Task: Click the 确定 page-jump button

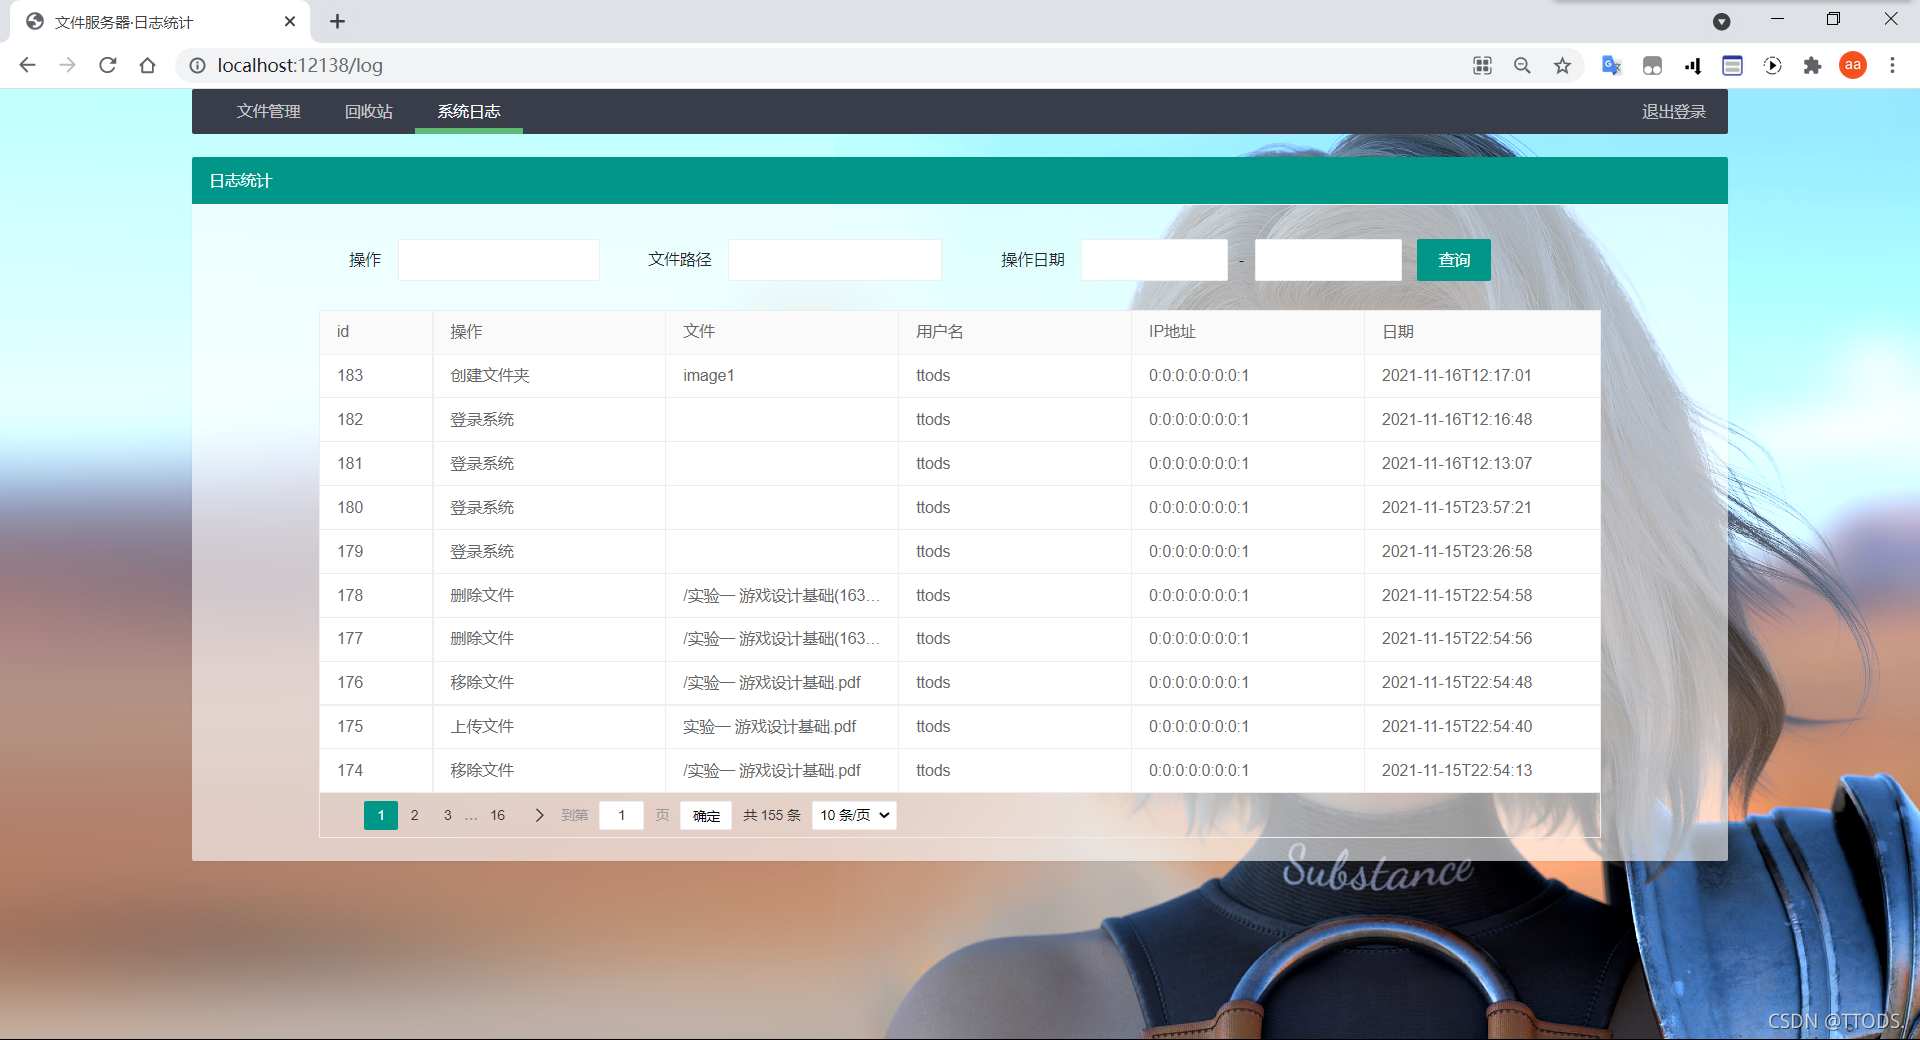Action: pyautogui.click(x=706, y=815)
